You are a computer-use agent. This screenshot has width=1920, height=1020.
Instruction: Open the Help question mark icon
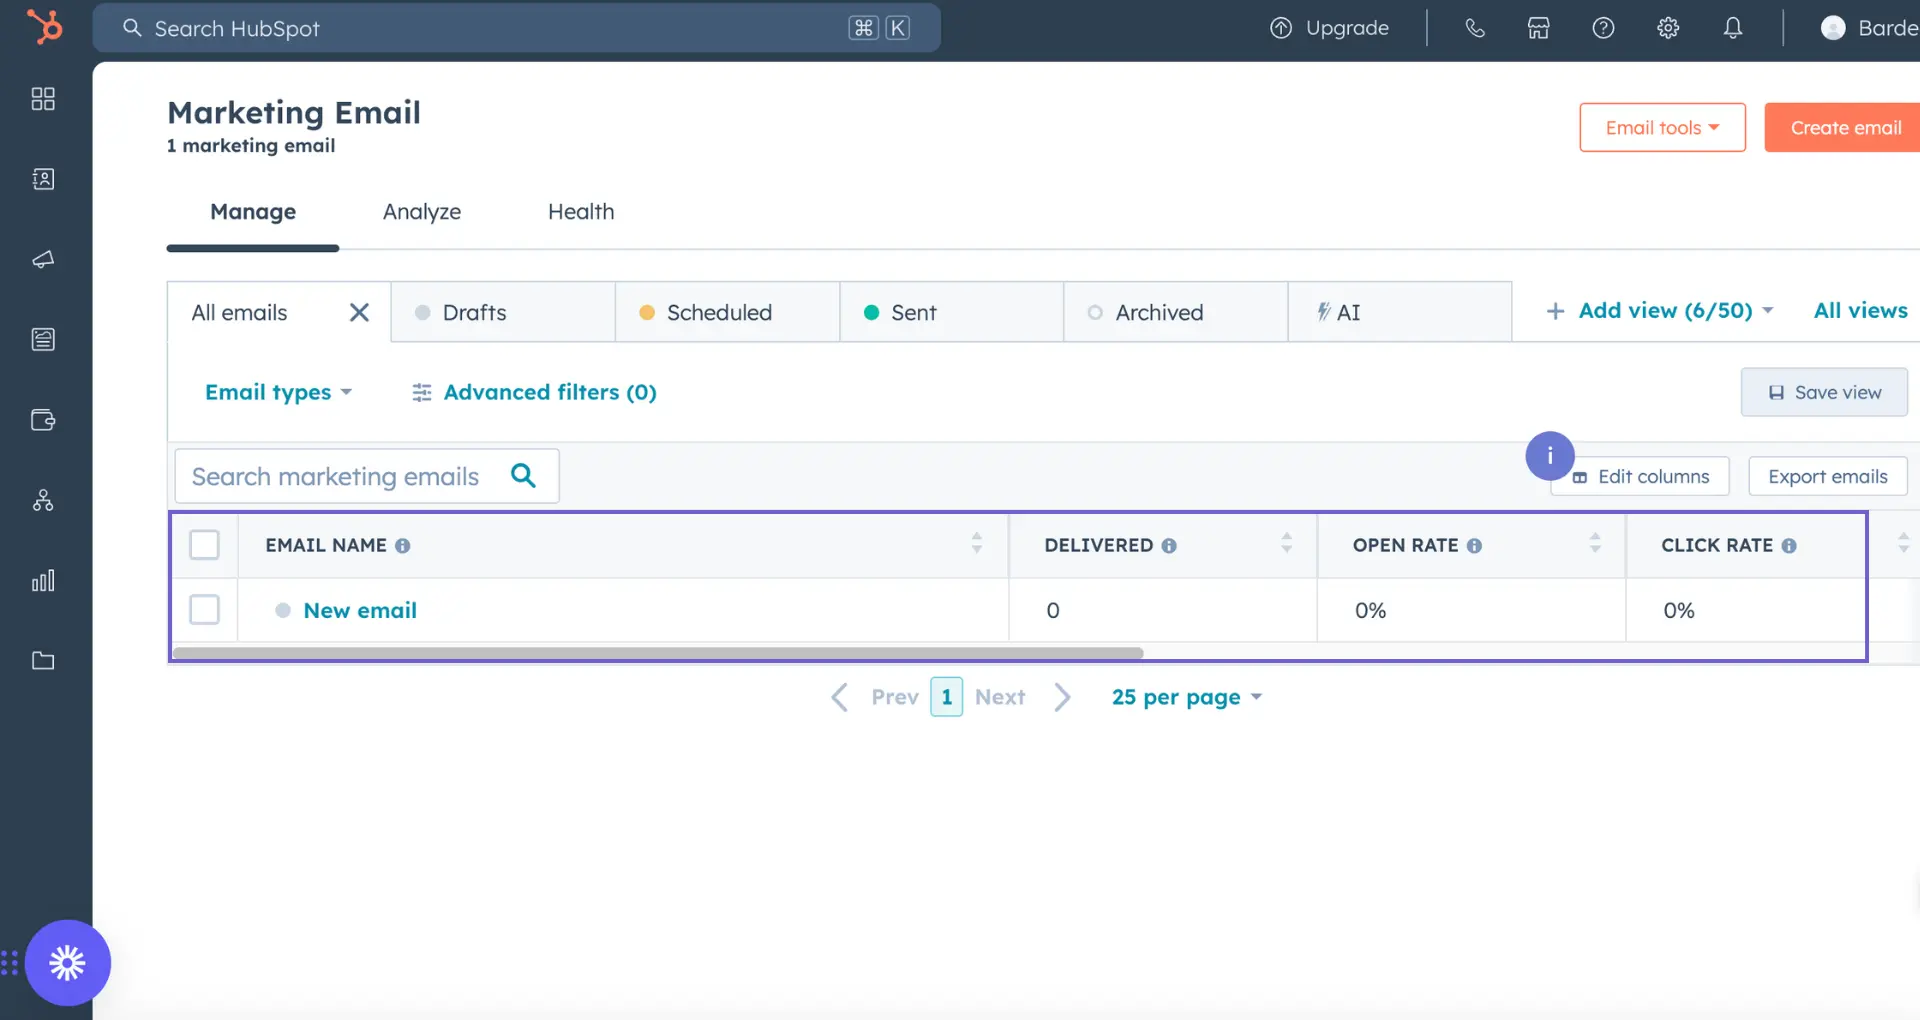(1603, 28)
